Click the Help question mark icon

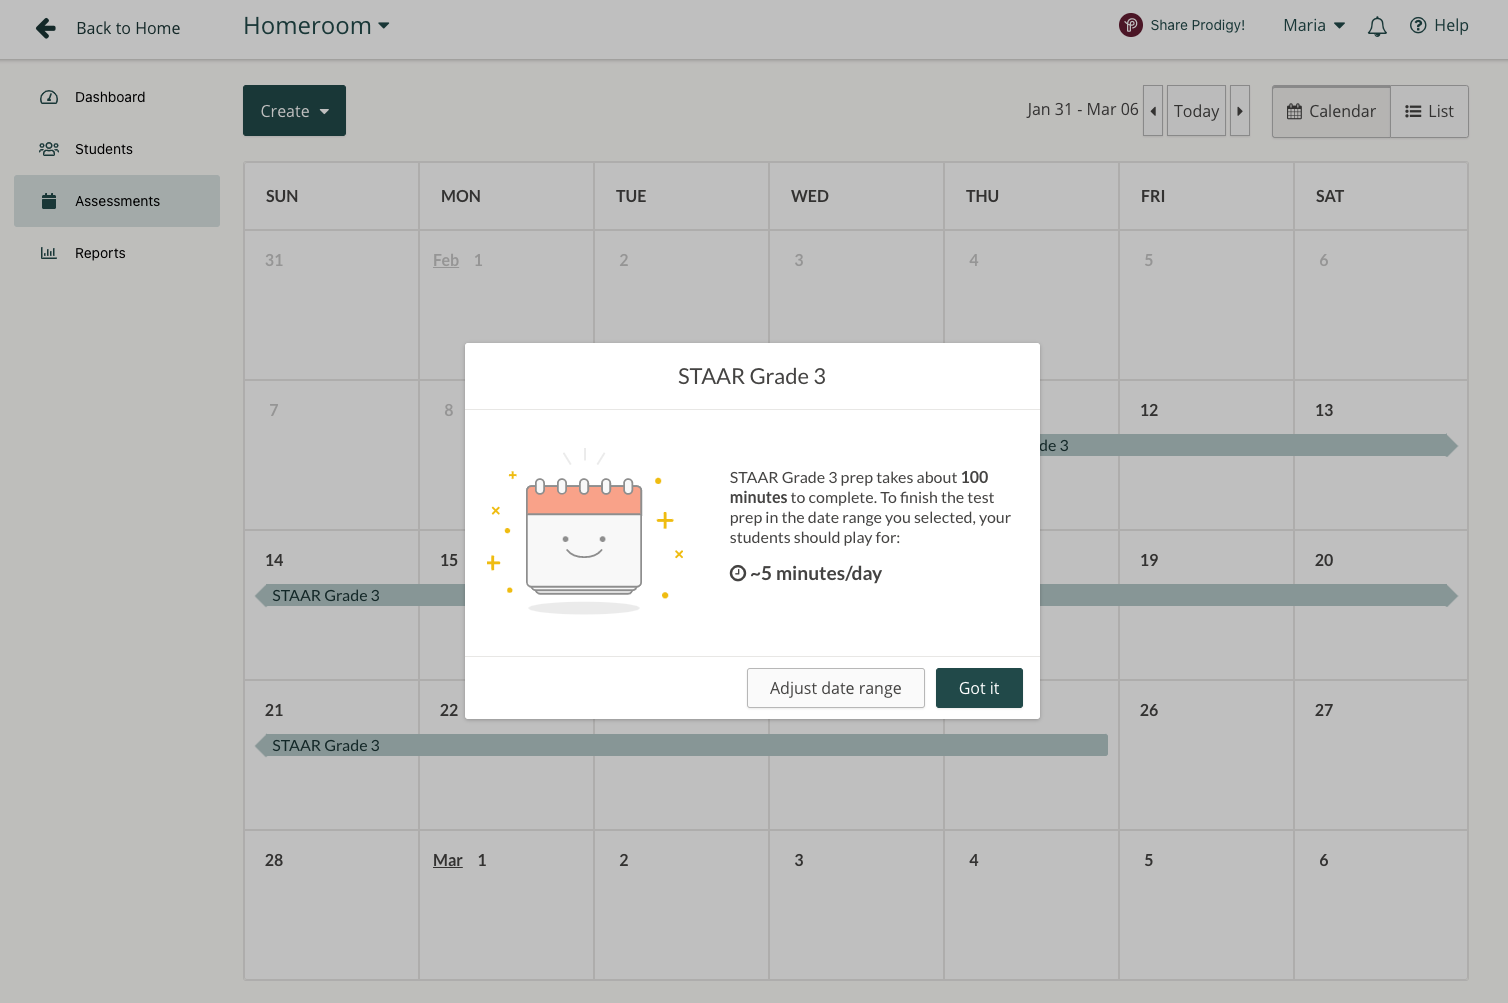coord(1418,26)
